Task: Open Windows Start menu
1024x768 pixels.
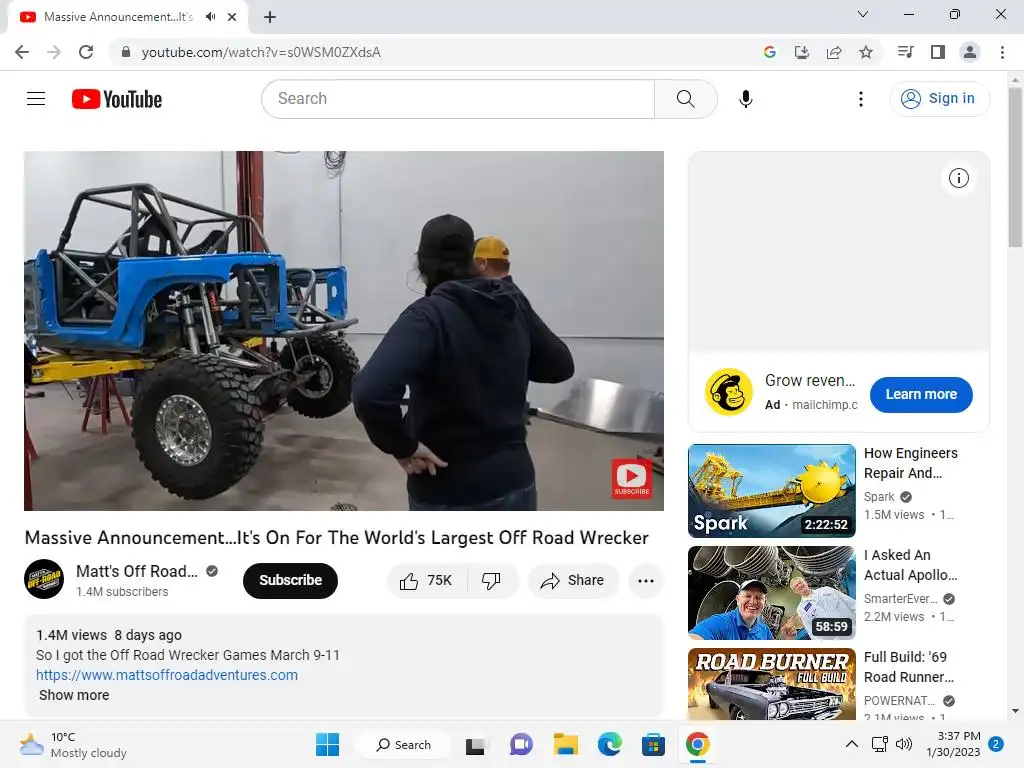Action: (327, 744)
